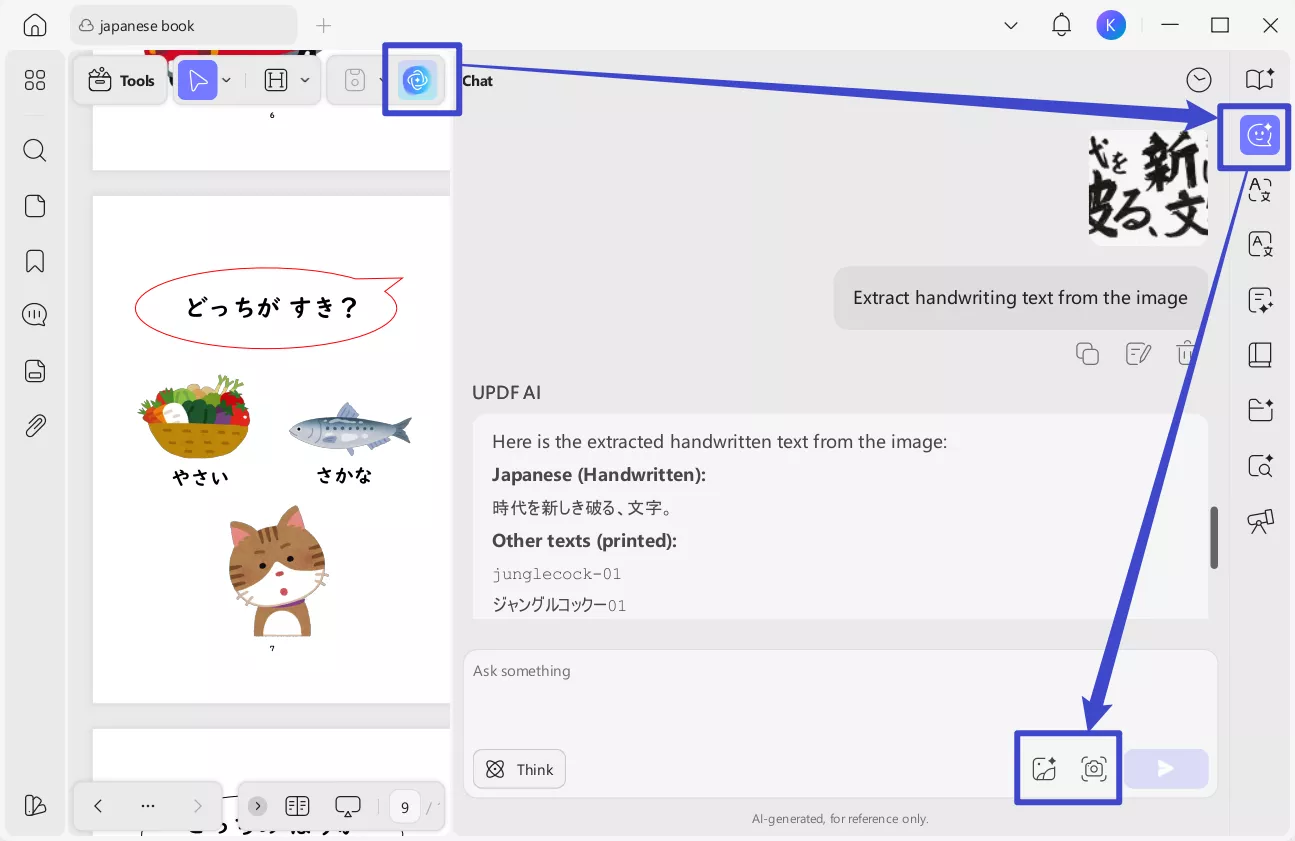Enable Think mode in the chat
Viewport: 1295px width, 841px height.
pyautogui.click(x=519, y=768)
